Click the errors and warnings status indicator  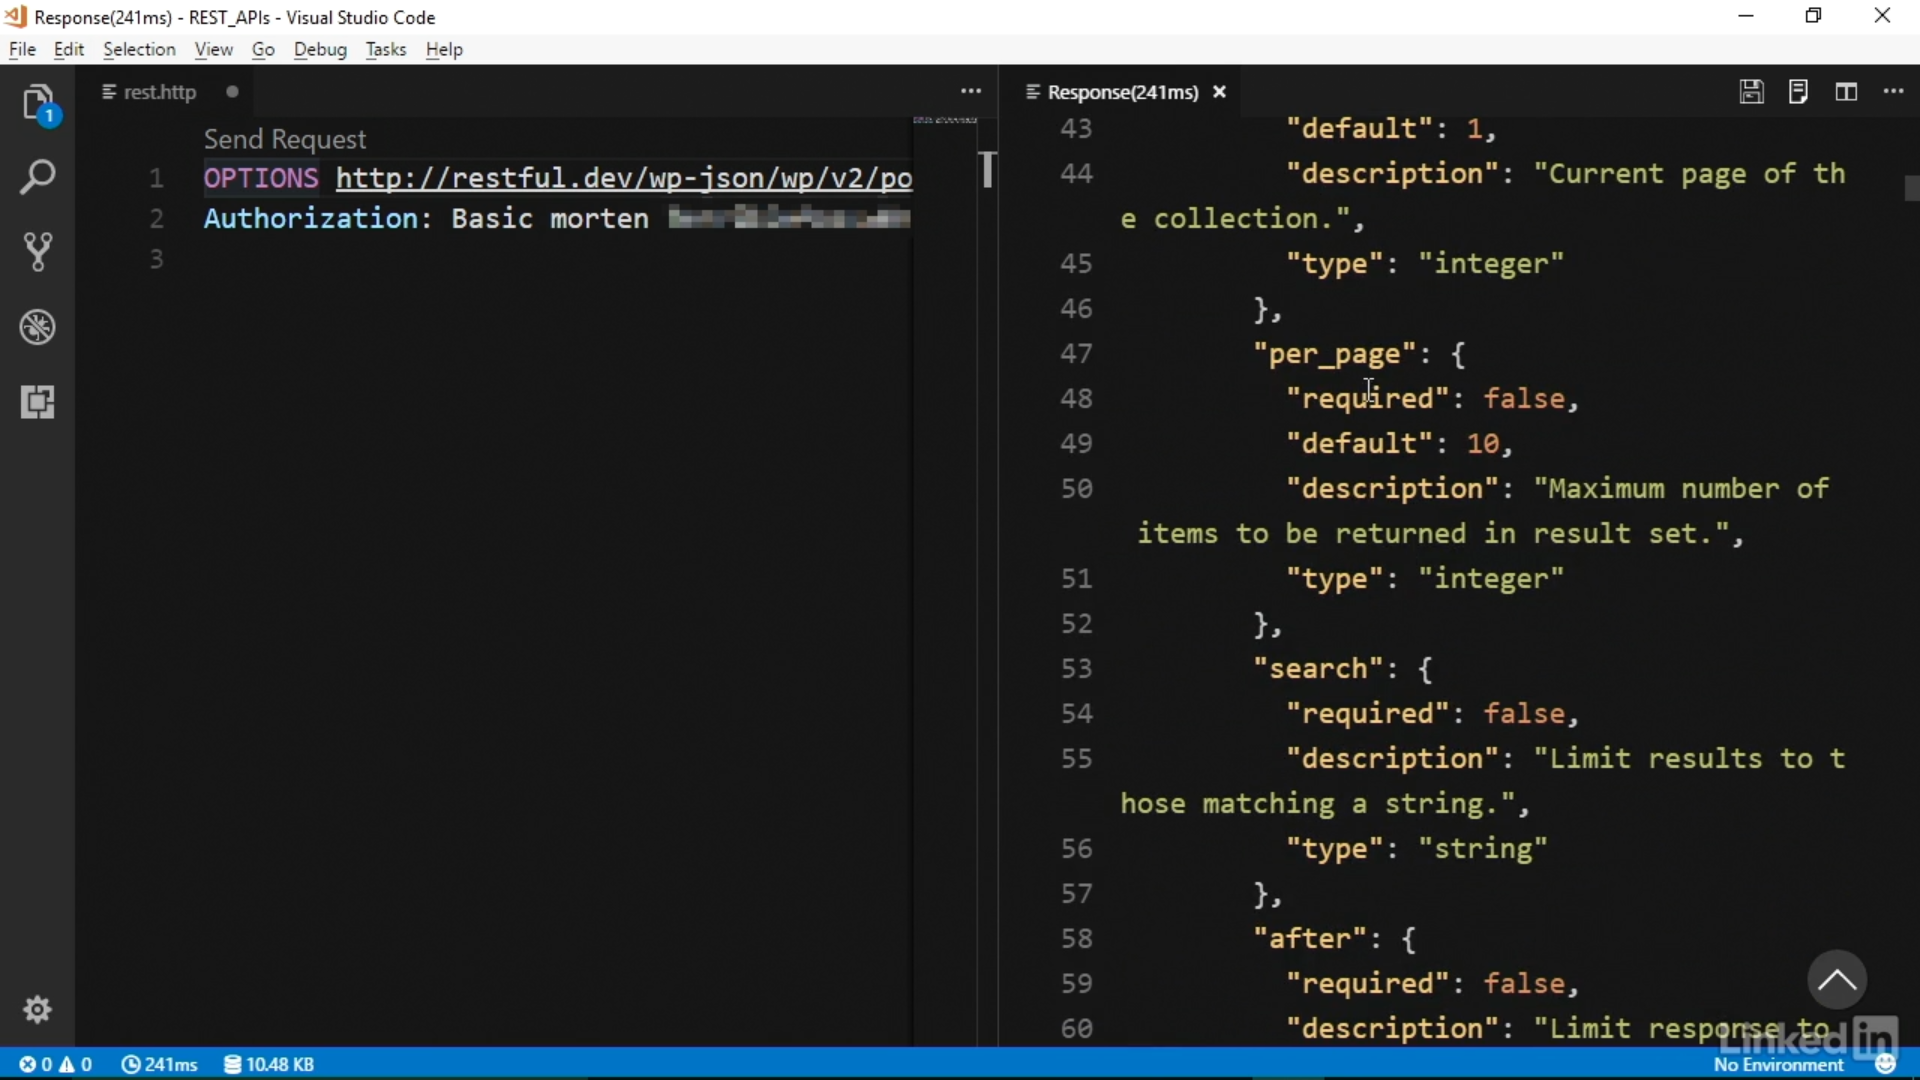pos(56,1064)
